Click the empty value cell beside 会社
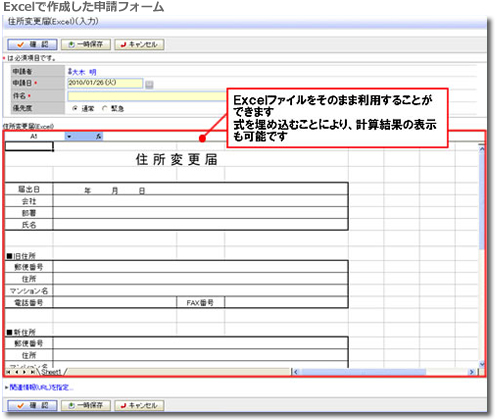 200,201
